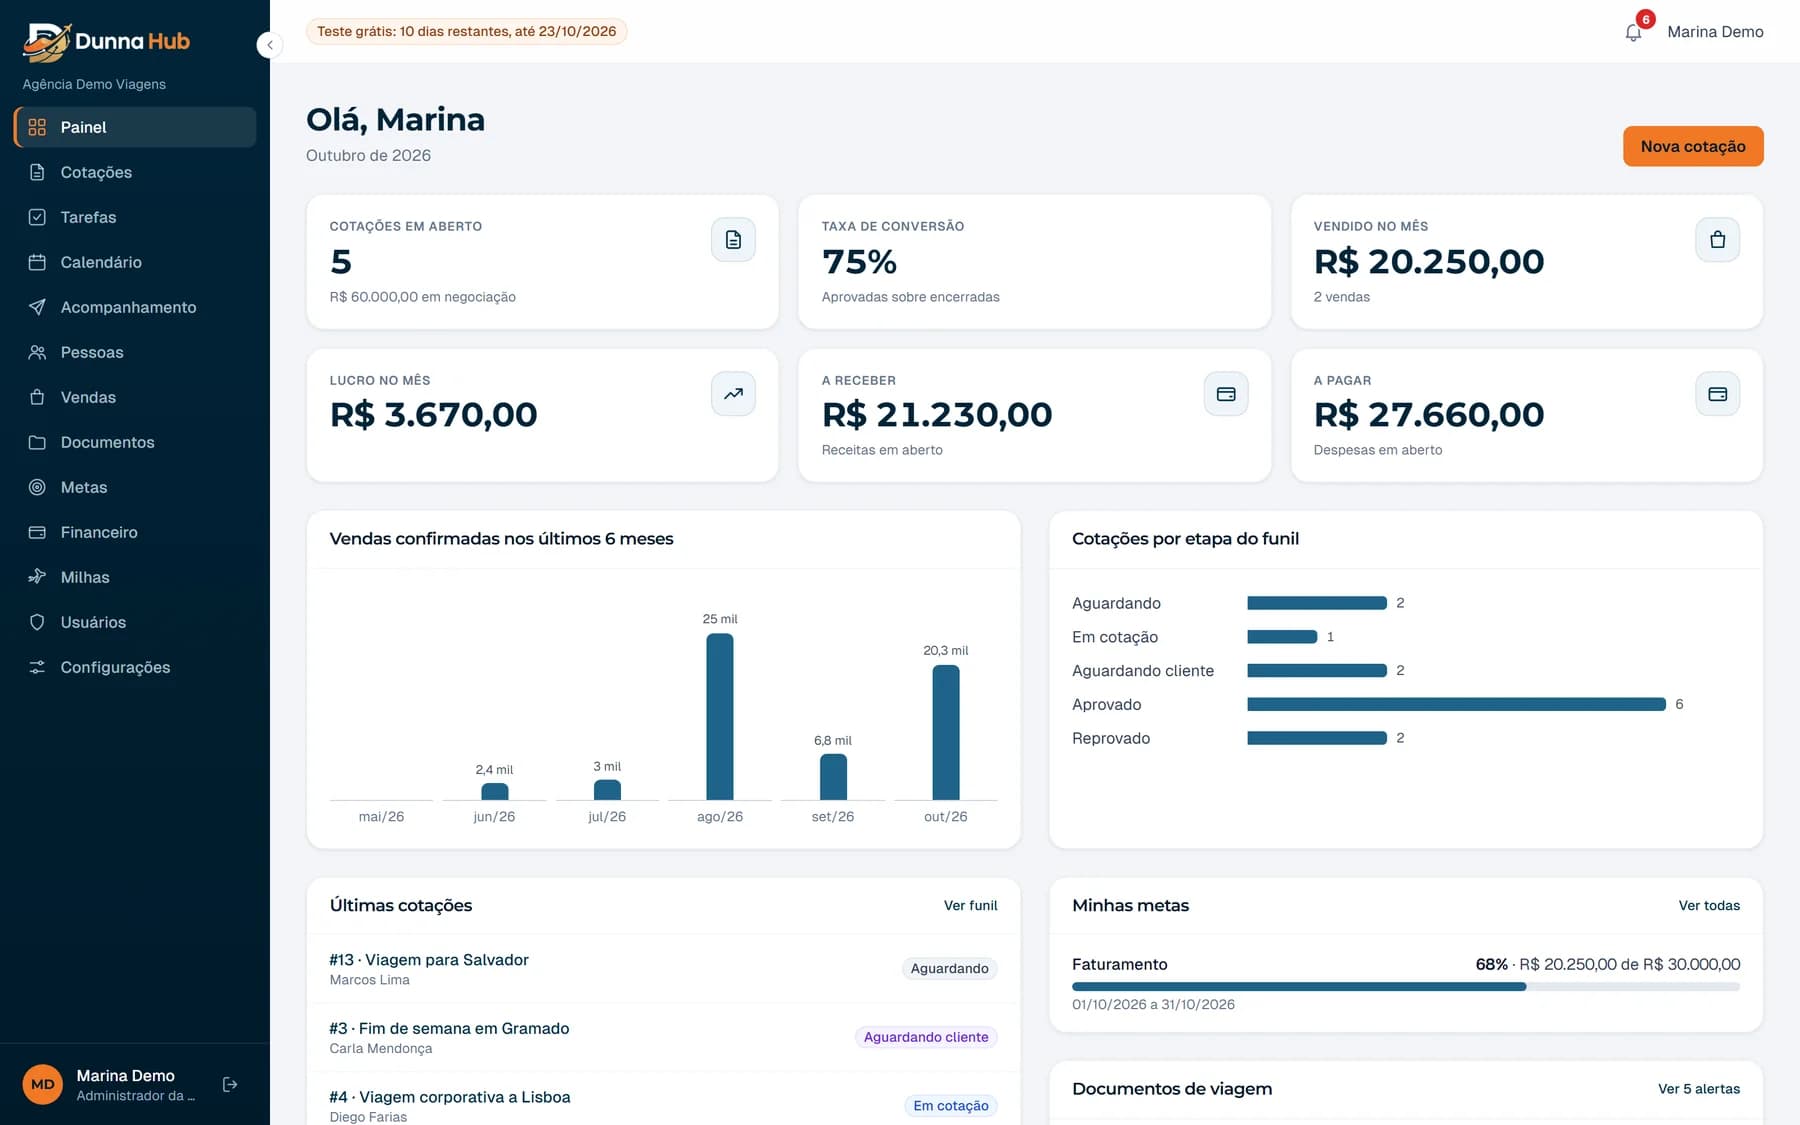The height and width of the screenshot is (1125, 1800).
Task: Click the wallet icon in A receber card
Action: point(1226,394)
